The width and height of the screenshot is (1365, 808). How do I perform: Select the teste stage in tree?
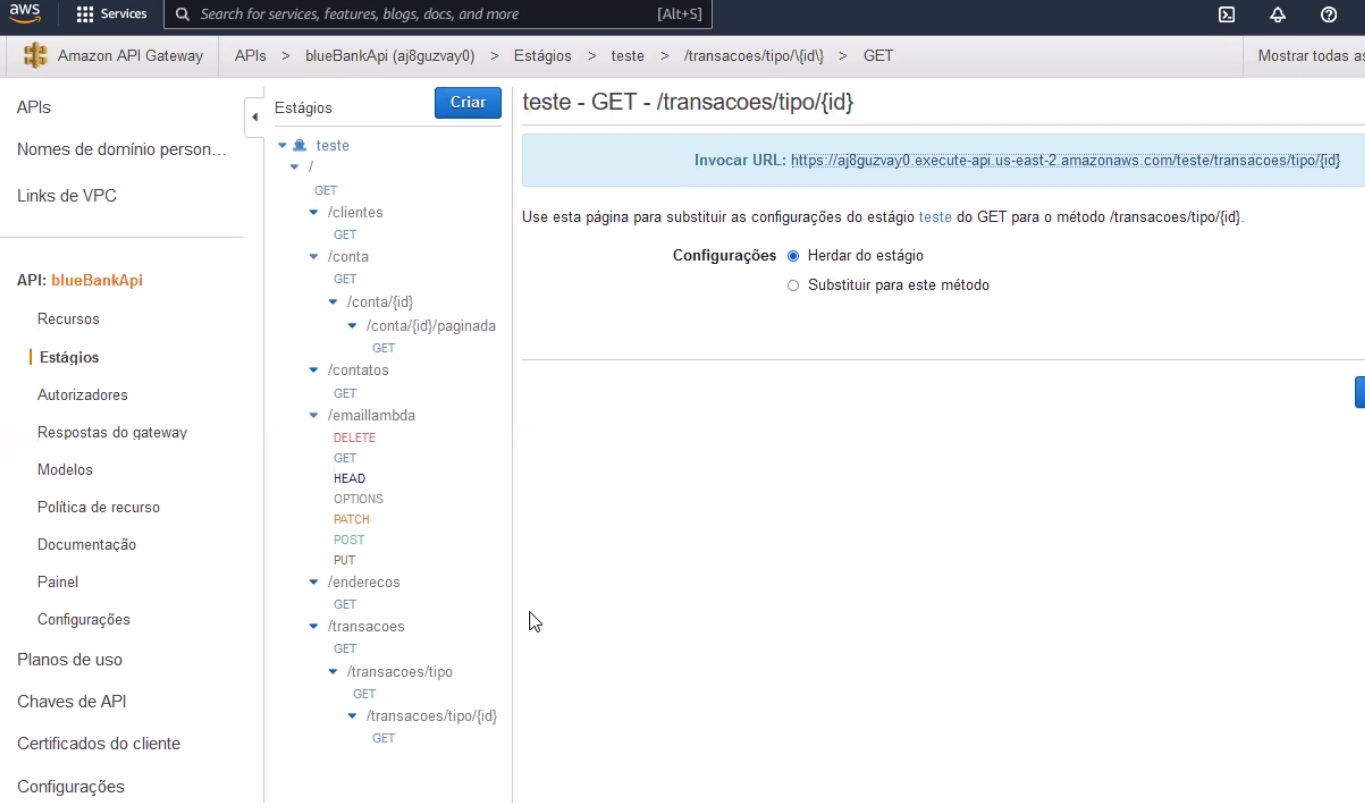click(333, 145)
